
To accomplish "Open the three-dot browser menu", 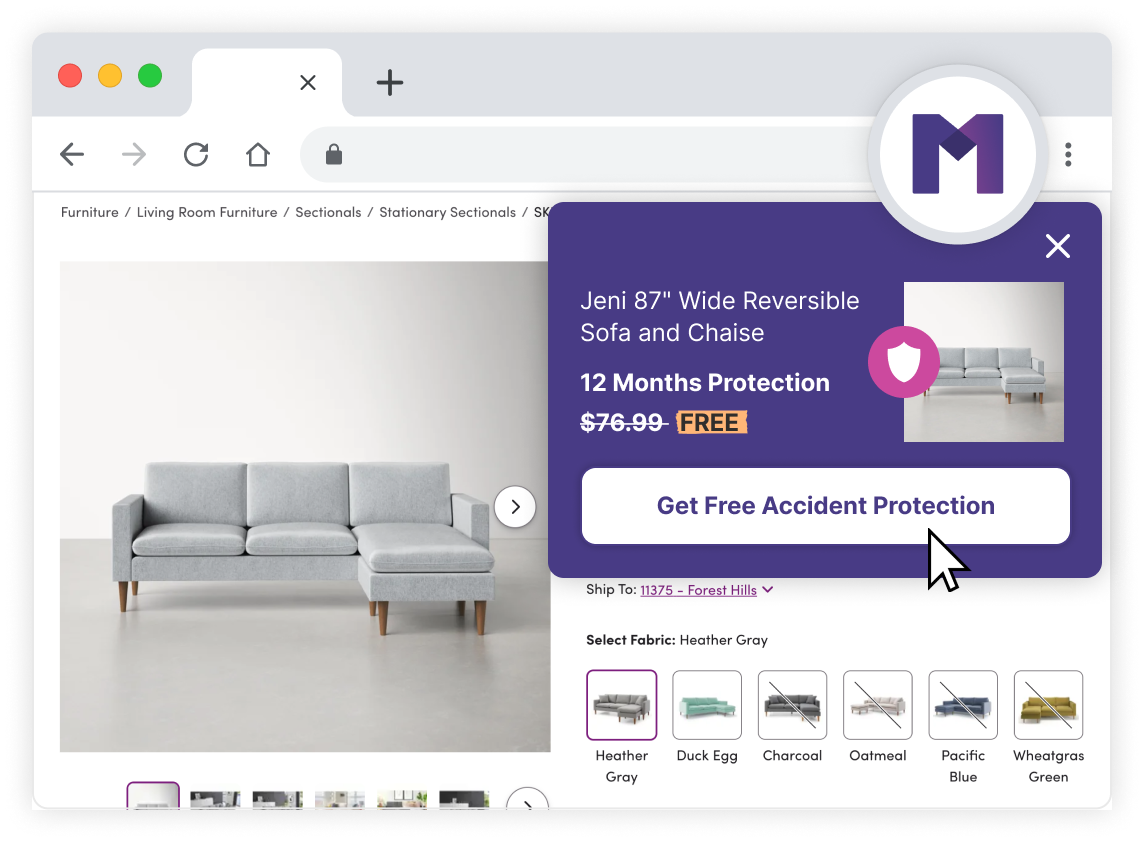I will click(1068, 155).
